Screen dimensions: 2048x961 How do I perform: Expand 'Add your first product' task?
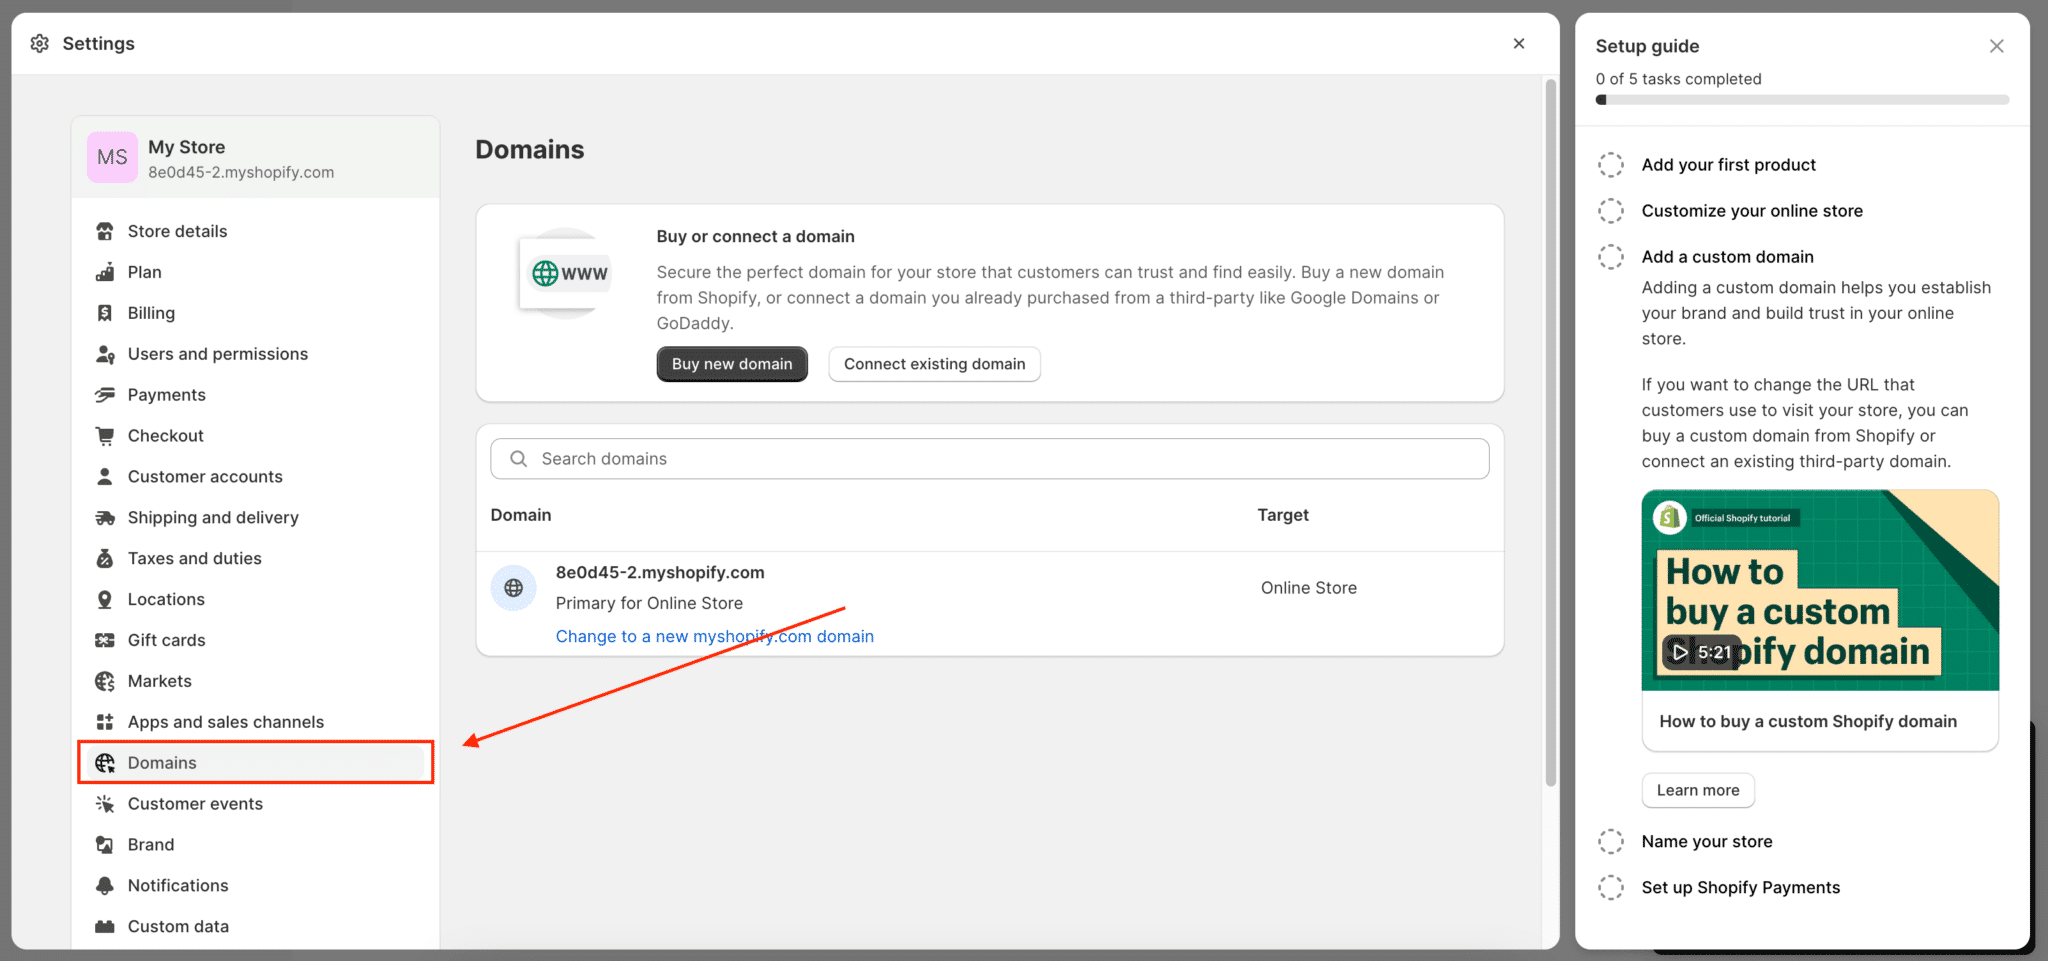(x=1728, y=165)
